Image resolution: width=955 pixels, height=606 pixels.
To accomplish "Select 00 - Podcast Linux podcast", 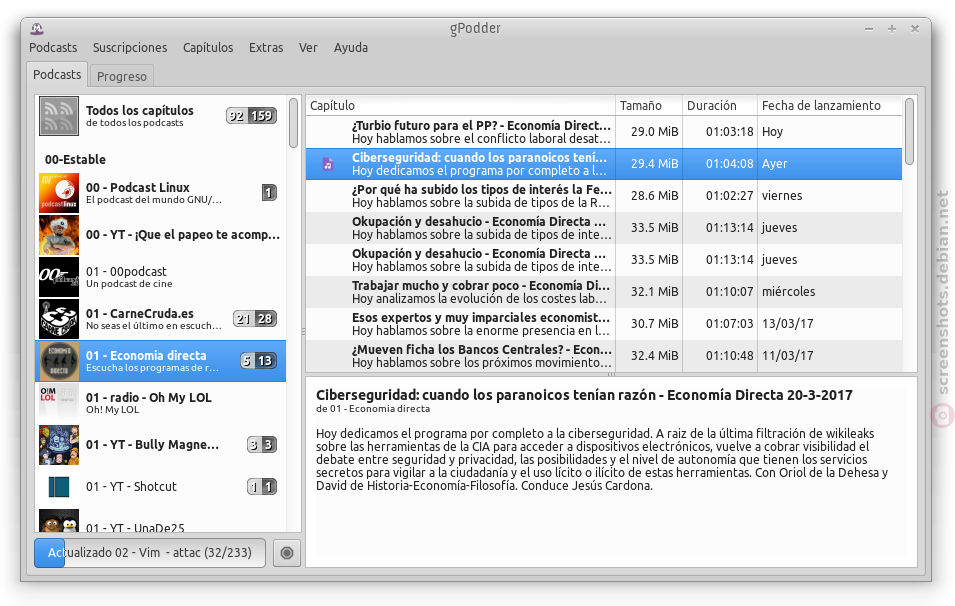I will 161,193.
